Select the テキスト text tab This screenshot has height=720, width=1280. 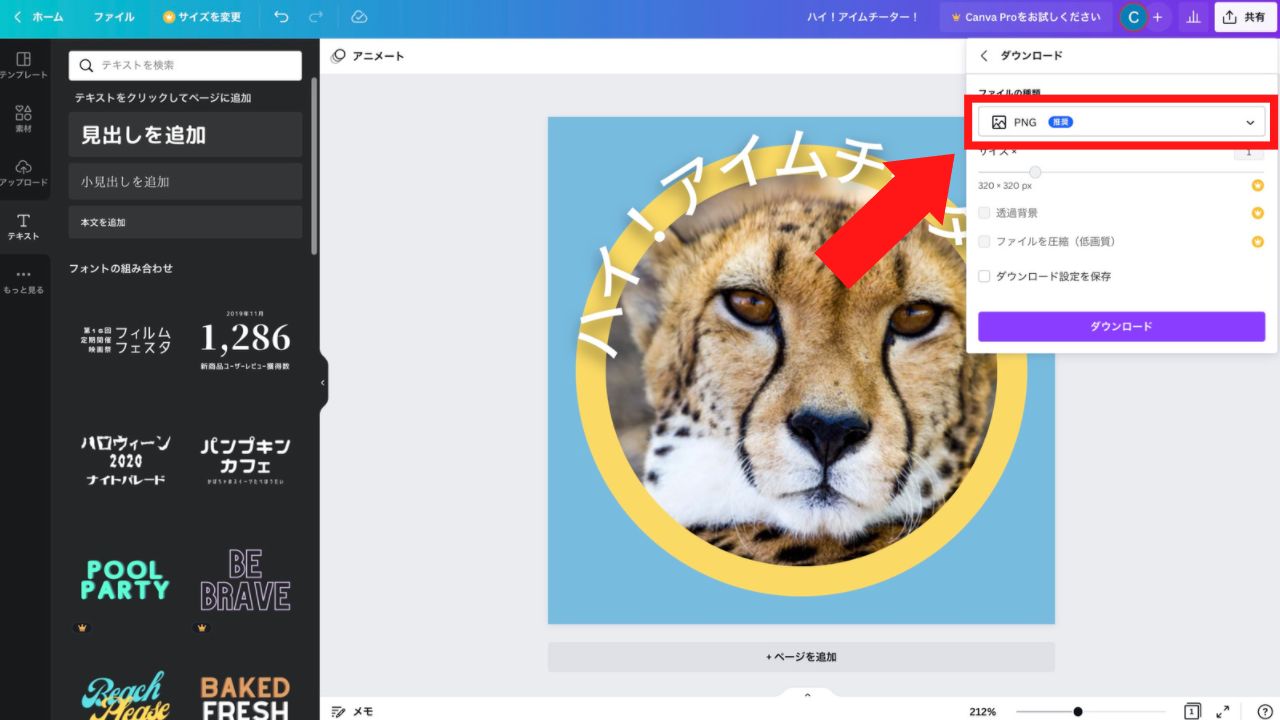(x=24, y=227)
